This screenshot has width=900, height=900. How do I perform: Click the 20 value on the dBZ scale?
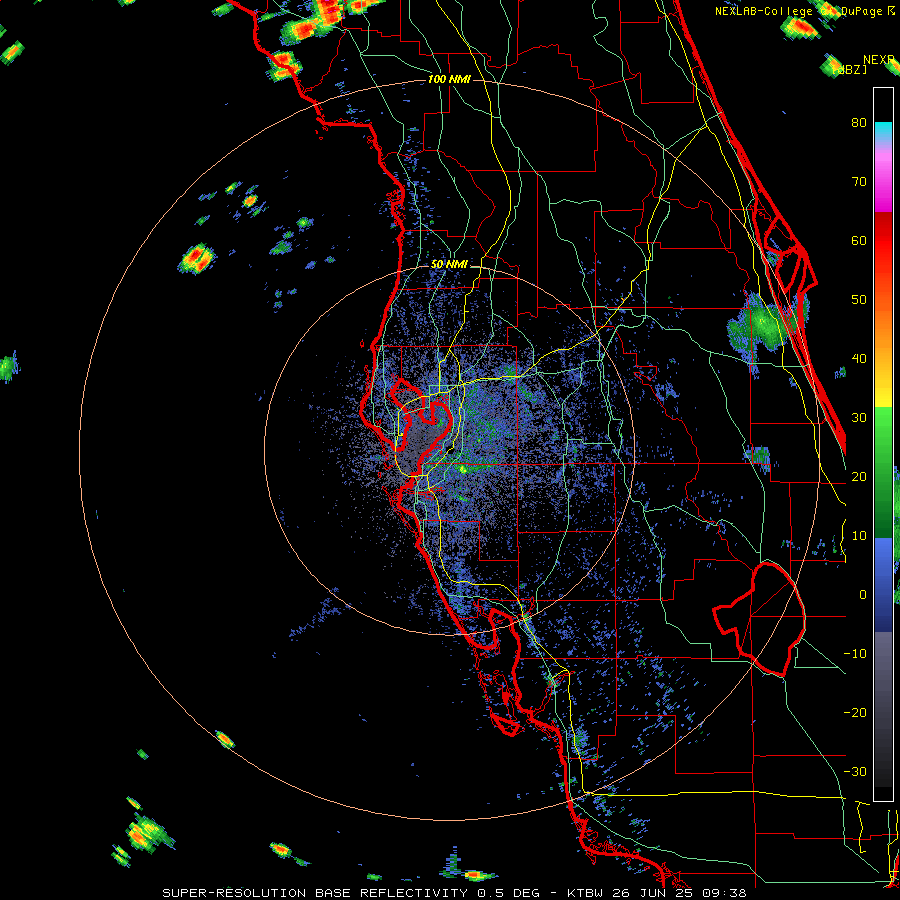(x=859, y=476)
